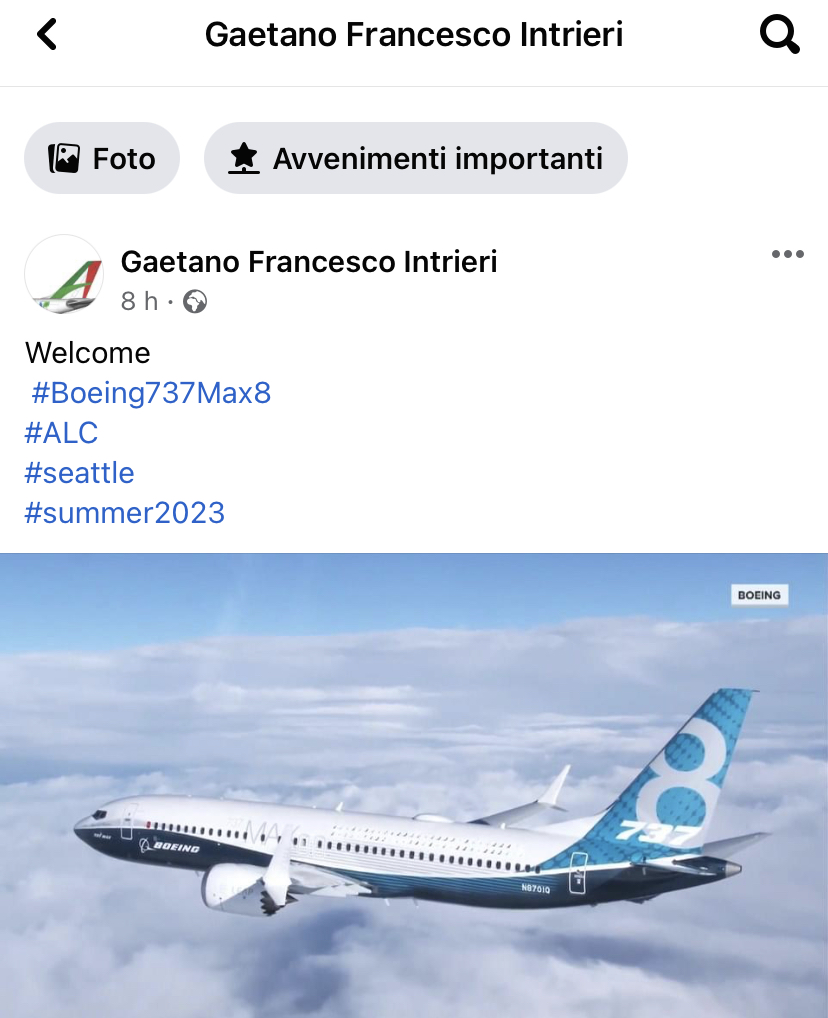The width and height of the screenshot is (828, 1018).
Task: Open the #summer2023 hashtag
Action: click(125, 513)
